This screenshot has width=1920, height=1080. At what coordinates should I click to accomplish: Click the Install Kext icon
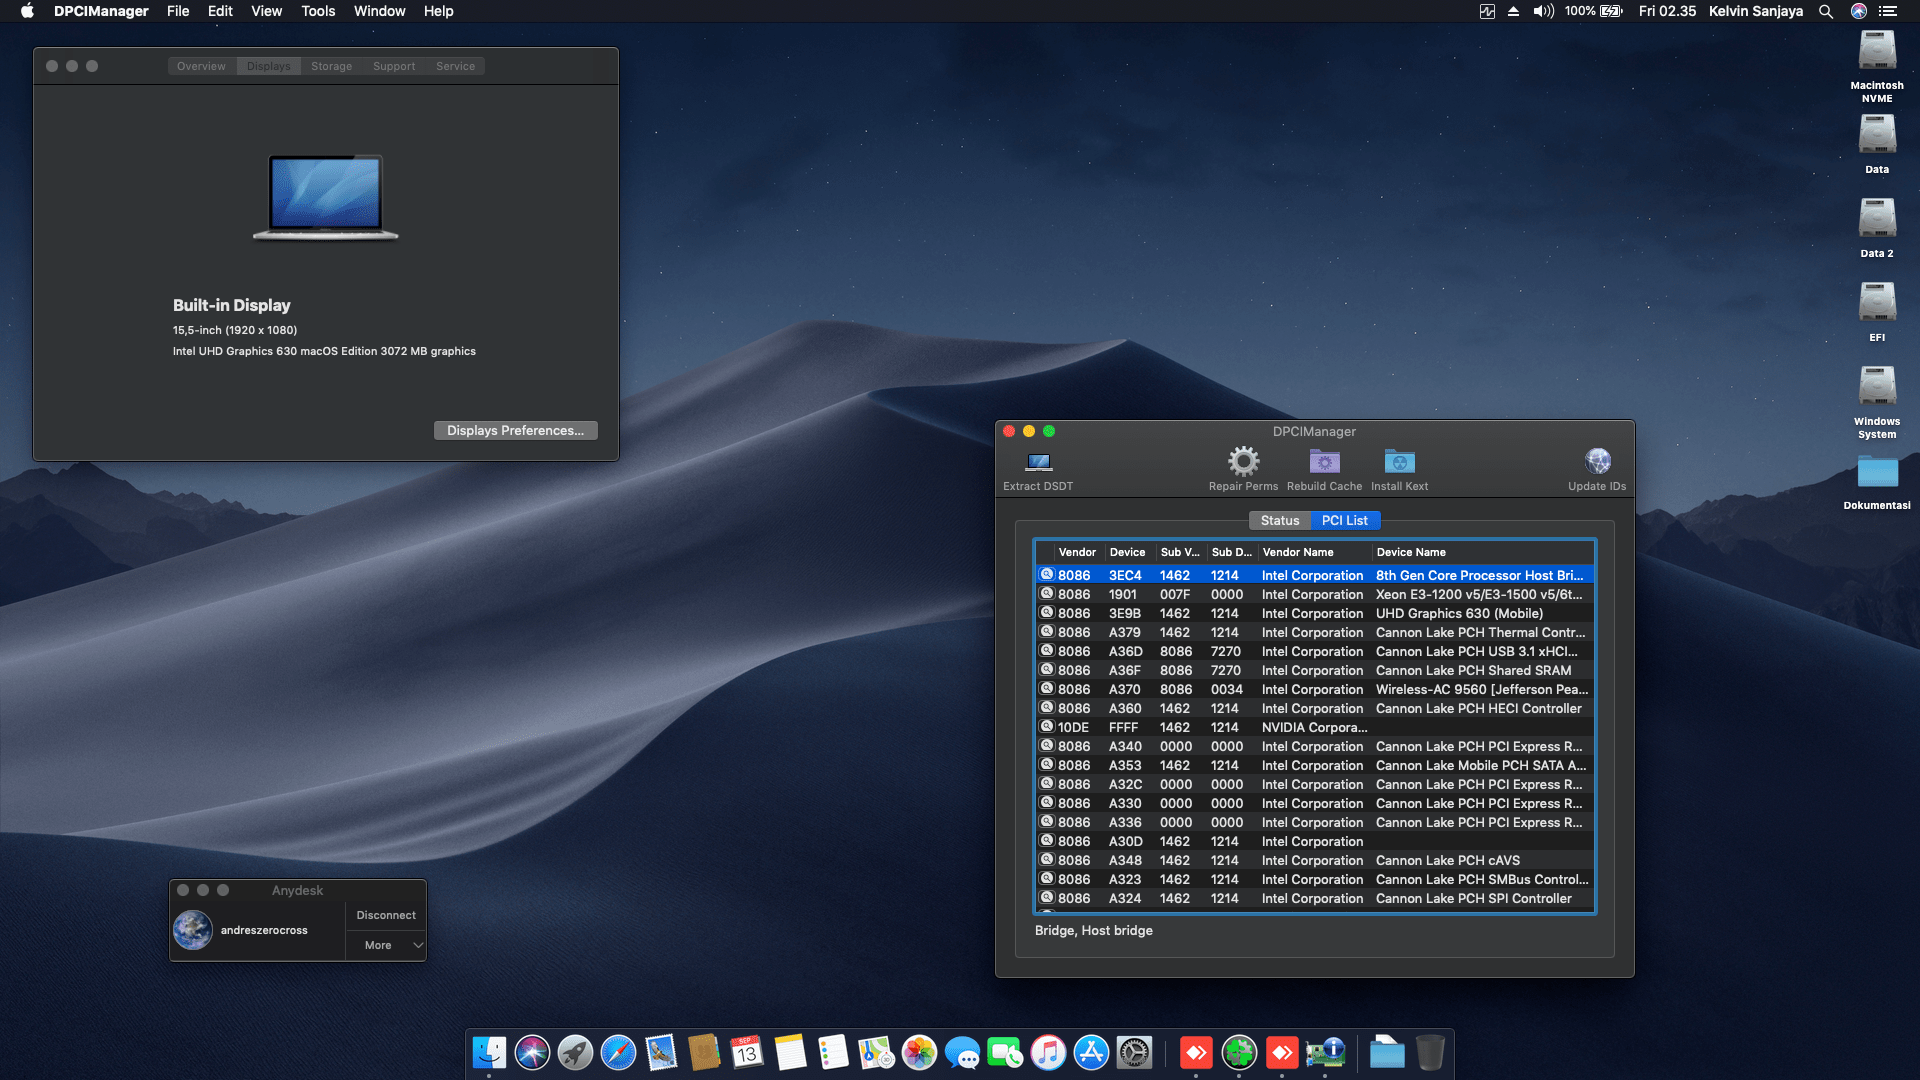1399,462
